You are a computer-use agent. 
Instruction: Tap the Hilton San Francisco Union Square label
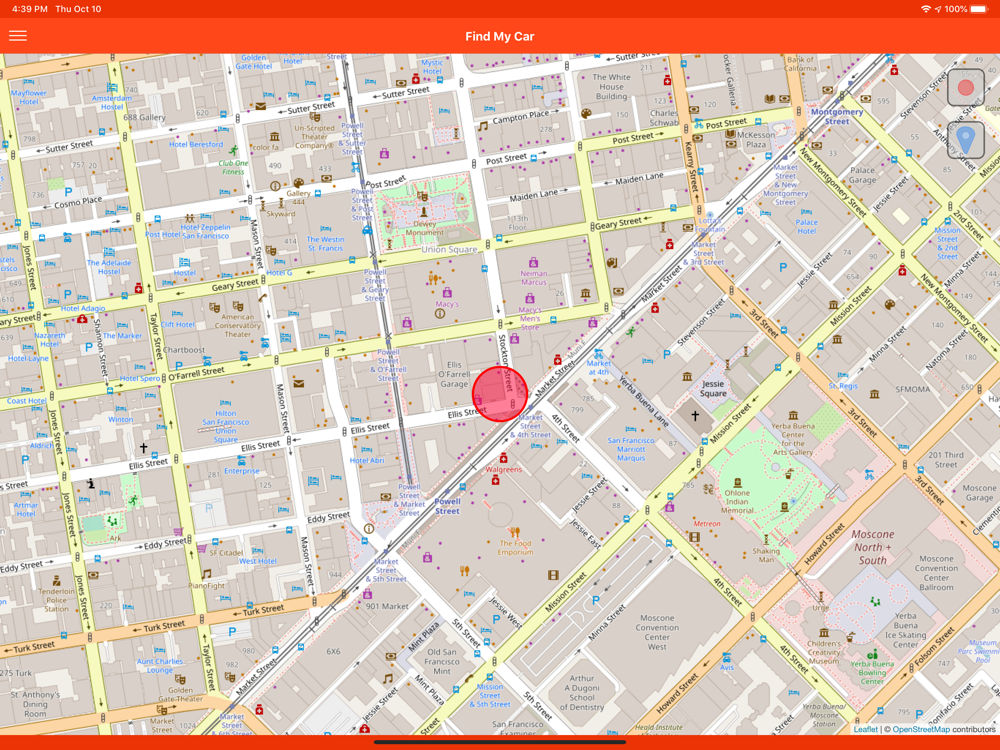[225, 426]
